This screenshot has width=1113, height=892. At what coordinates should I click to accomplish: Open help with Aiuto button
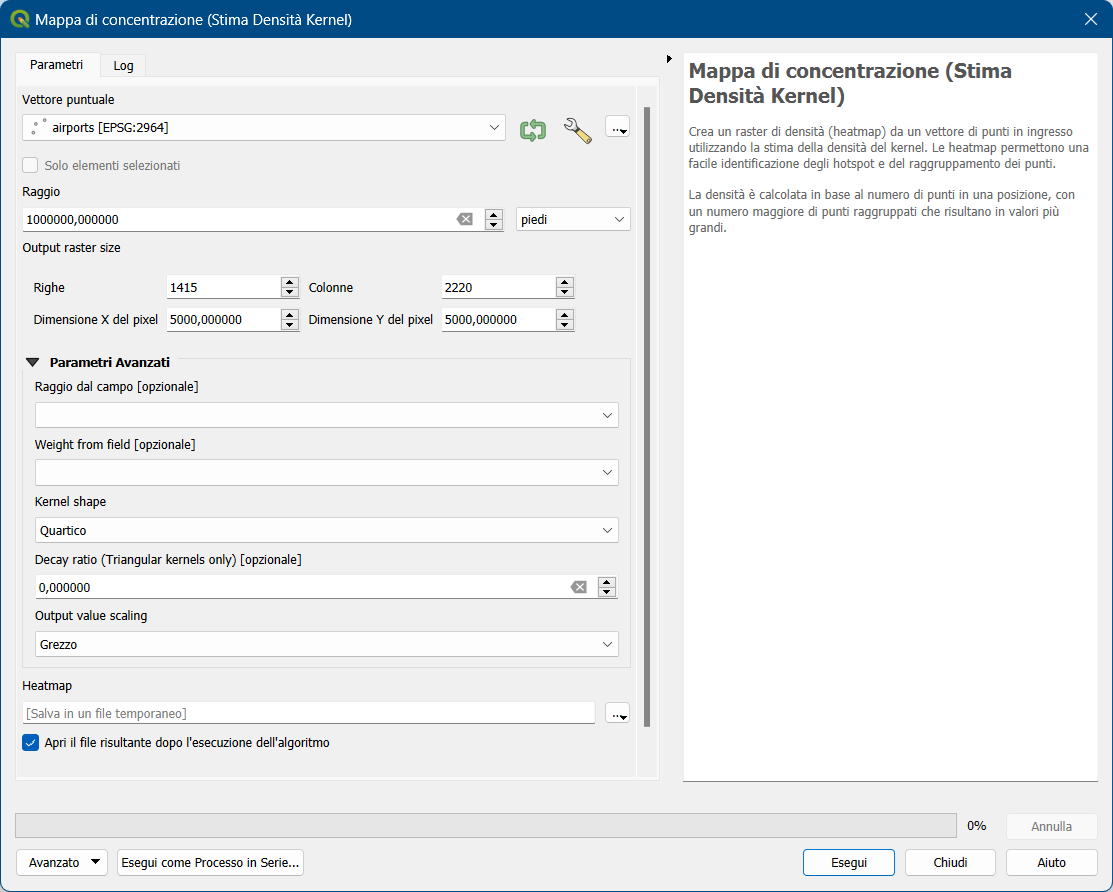(1051, 862)
